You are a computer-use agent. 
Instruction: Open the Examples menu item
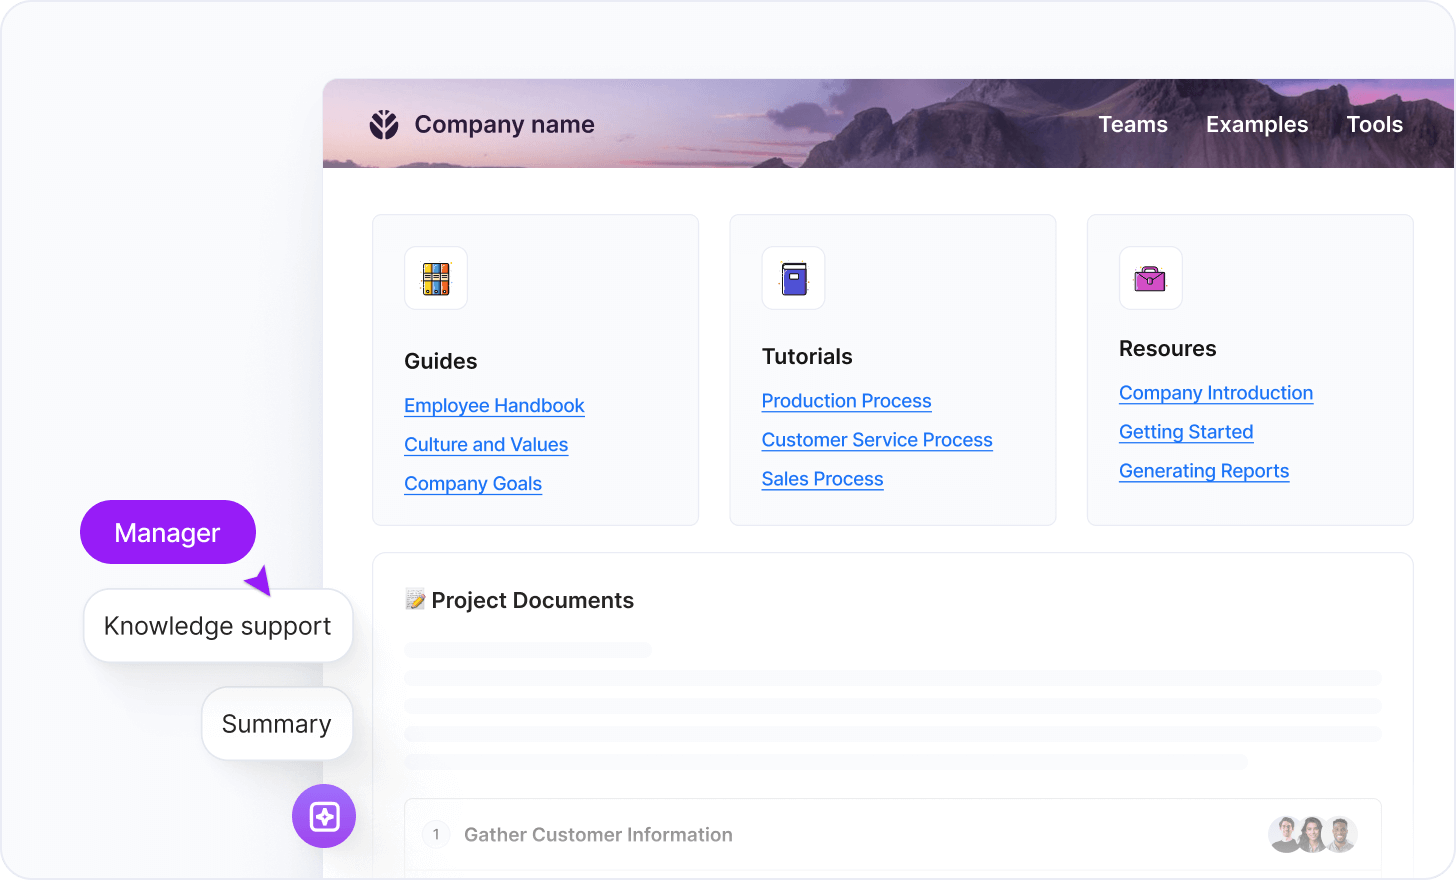(1257, 124)
